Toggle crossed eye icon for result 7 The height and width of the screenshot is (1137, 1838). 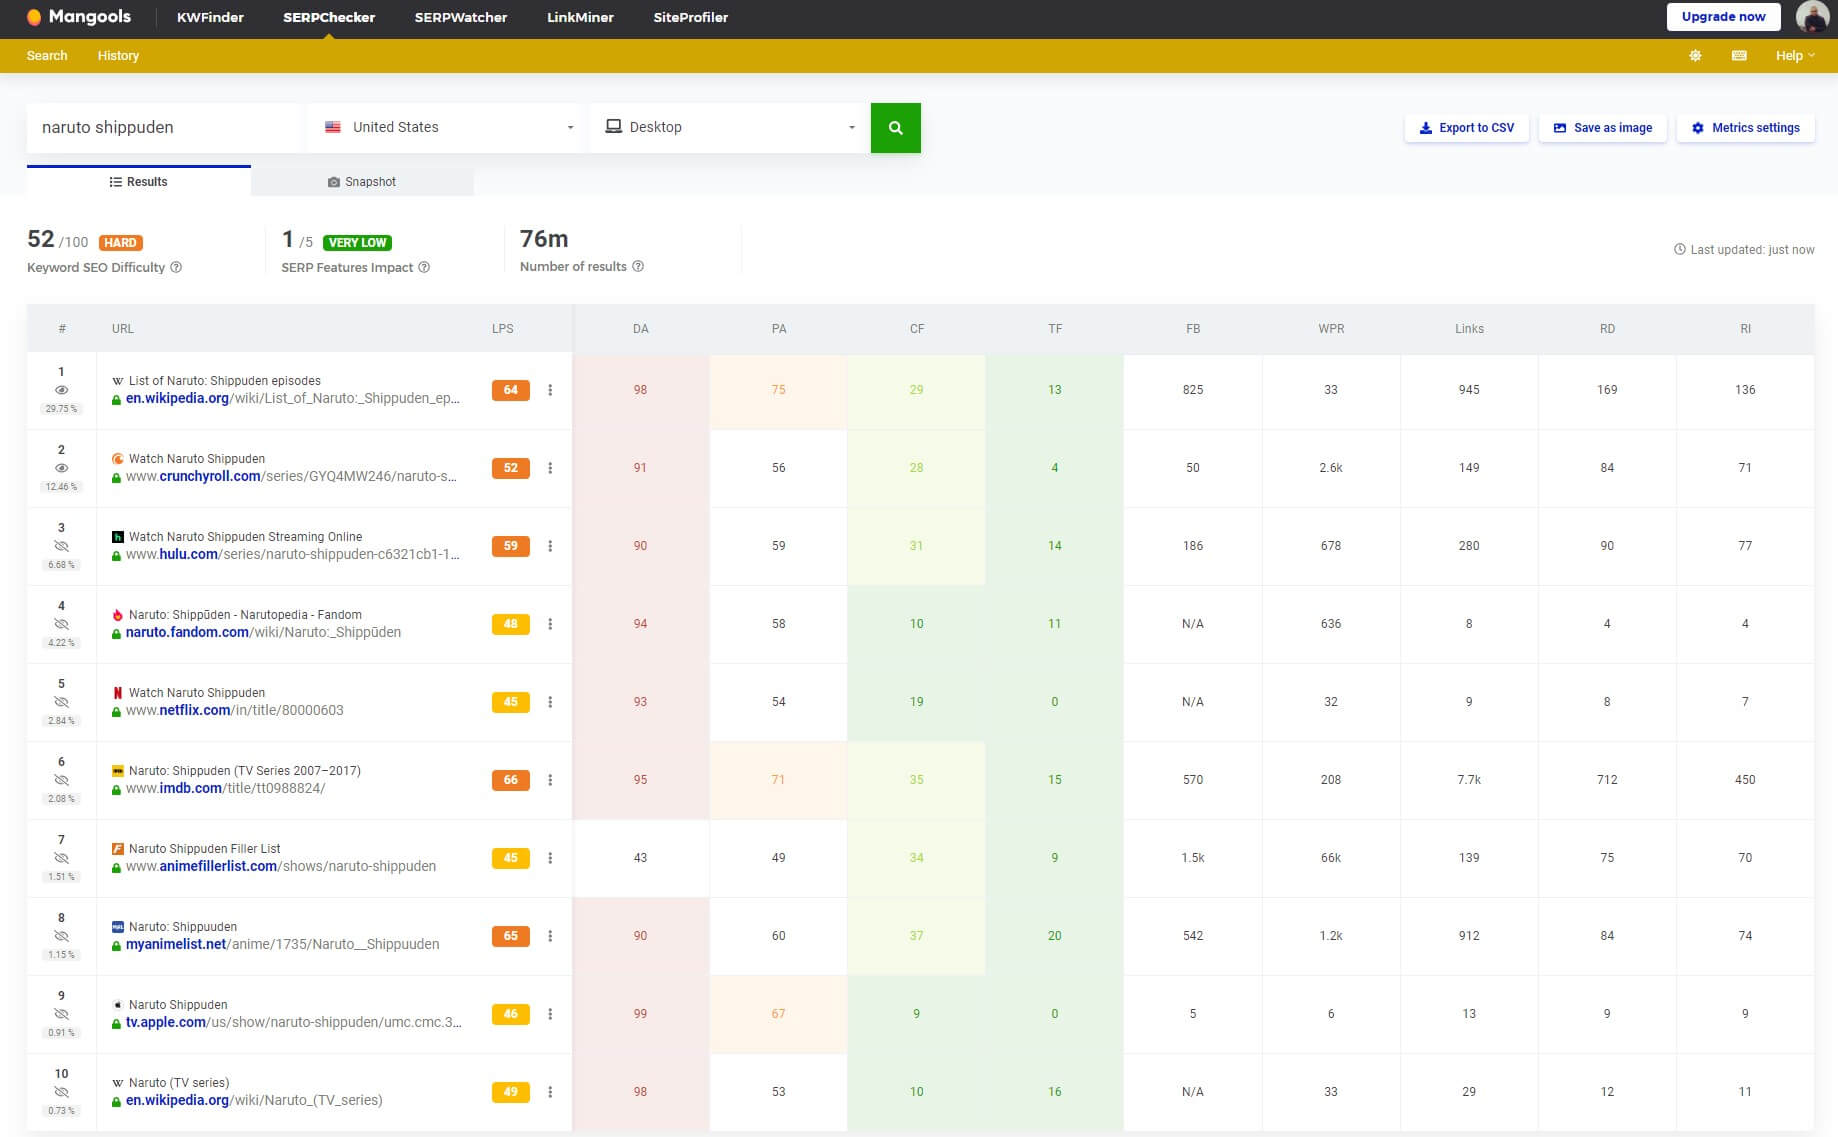coord(61,858)
